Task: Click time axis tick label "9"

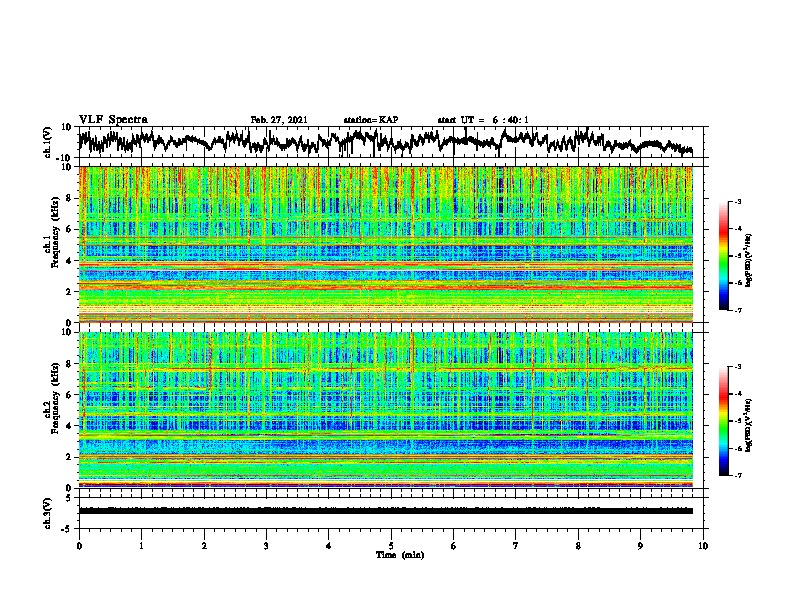Action: click(x=640, y=546)
